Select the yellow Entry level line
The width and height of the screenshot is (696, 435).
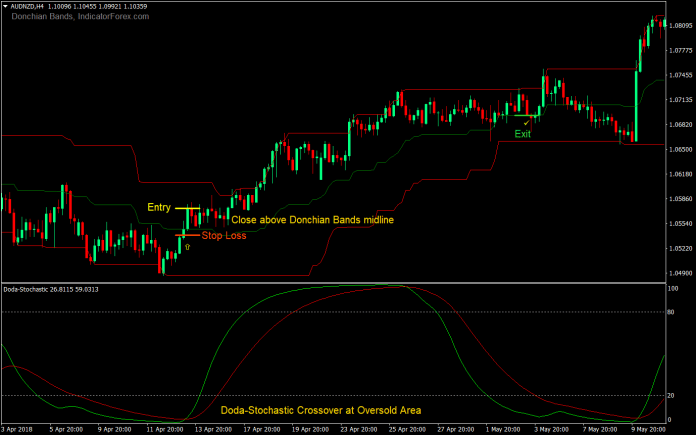pos(188,208)
